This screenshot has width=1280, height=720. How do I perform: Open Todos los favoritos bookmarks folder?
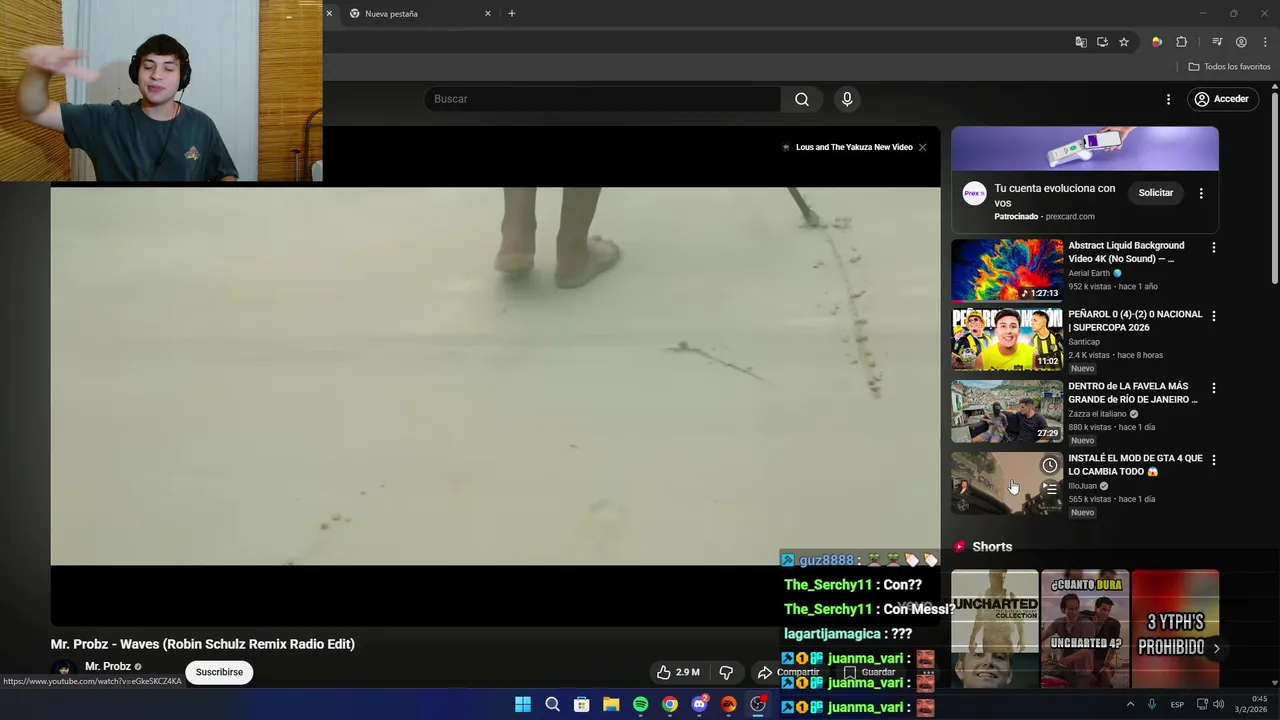click(1229, 67)
